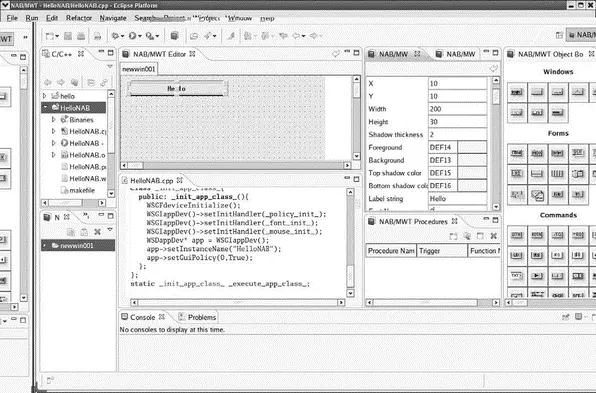Open C/C++ view menu triangle
Image resolution: width=596 pixels, height=393 pixels.
point(110,67)
